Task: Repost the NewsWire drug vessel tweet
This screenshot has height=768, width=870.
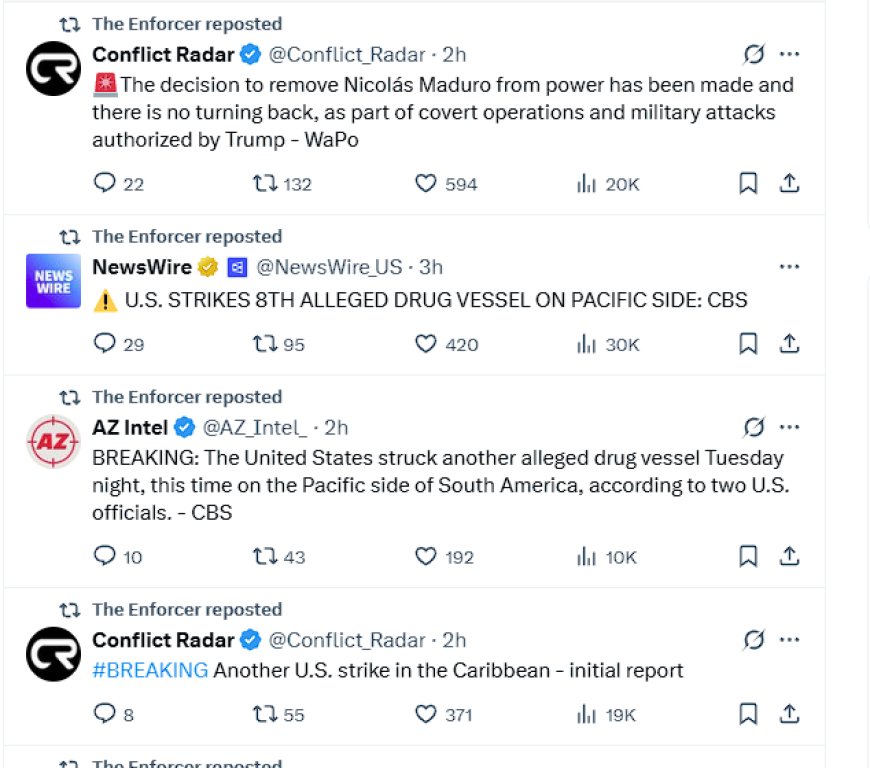Action: tap(265, 344)
